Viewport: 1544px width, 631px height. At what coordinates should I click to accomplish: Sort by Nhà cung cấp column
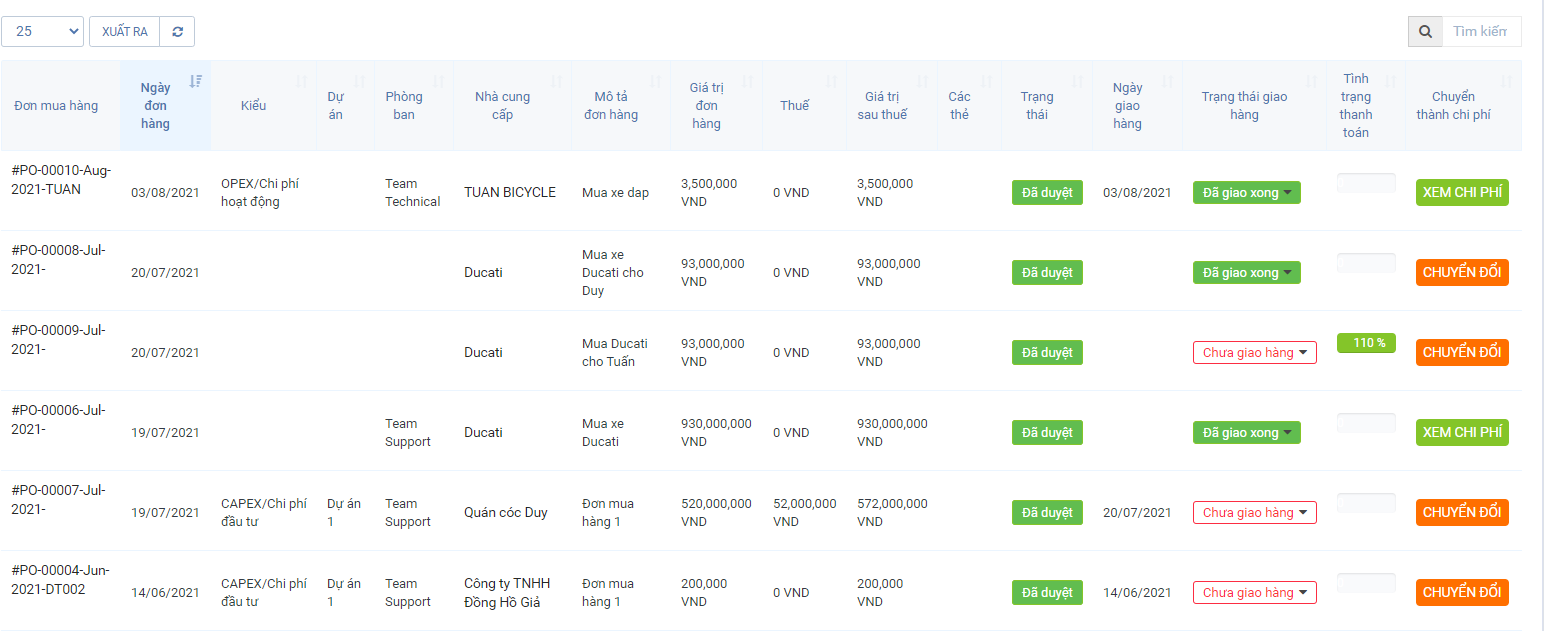click(x=503, y=105)
